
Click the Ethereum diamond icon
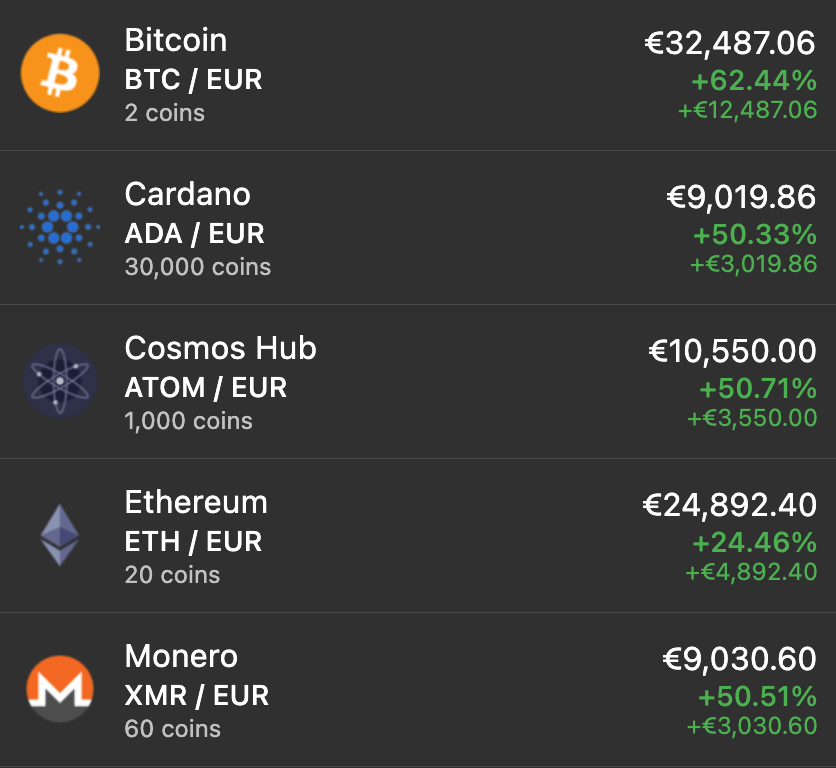click(x=60, y=535)
